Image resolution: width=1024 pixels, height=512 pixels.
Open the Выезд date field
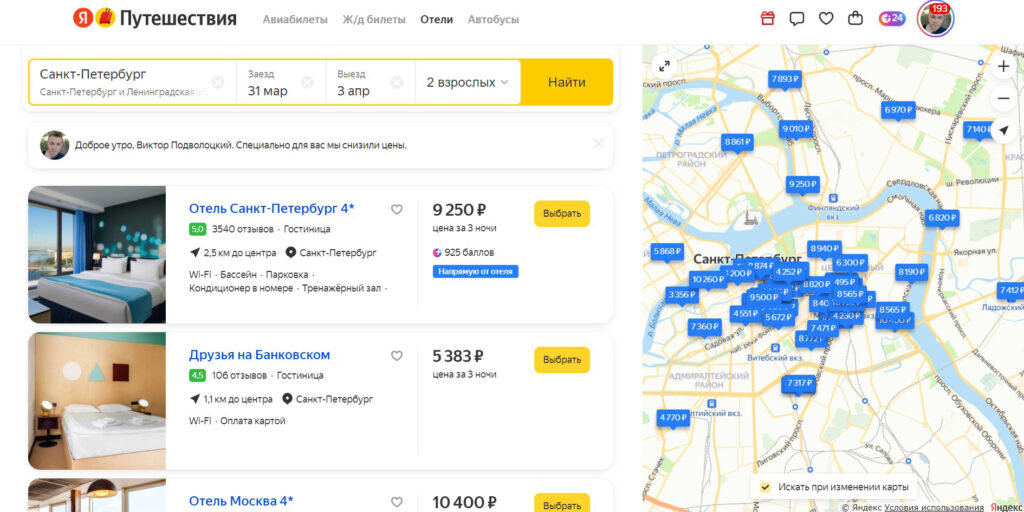pyautogui.click(x=370, y=82)
